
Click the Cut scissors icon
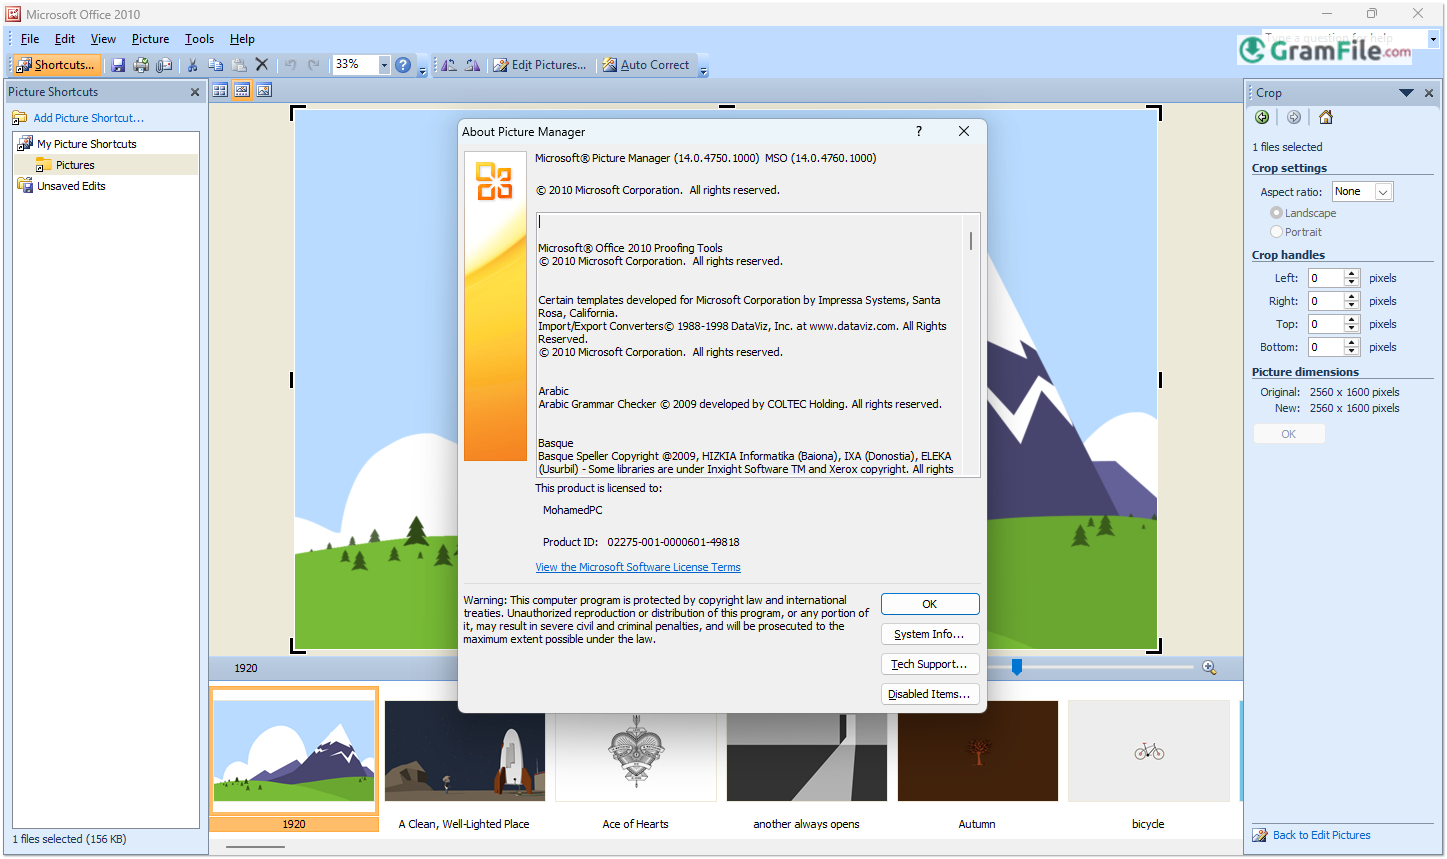coord(192,65)
